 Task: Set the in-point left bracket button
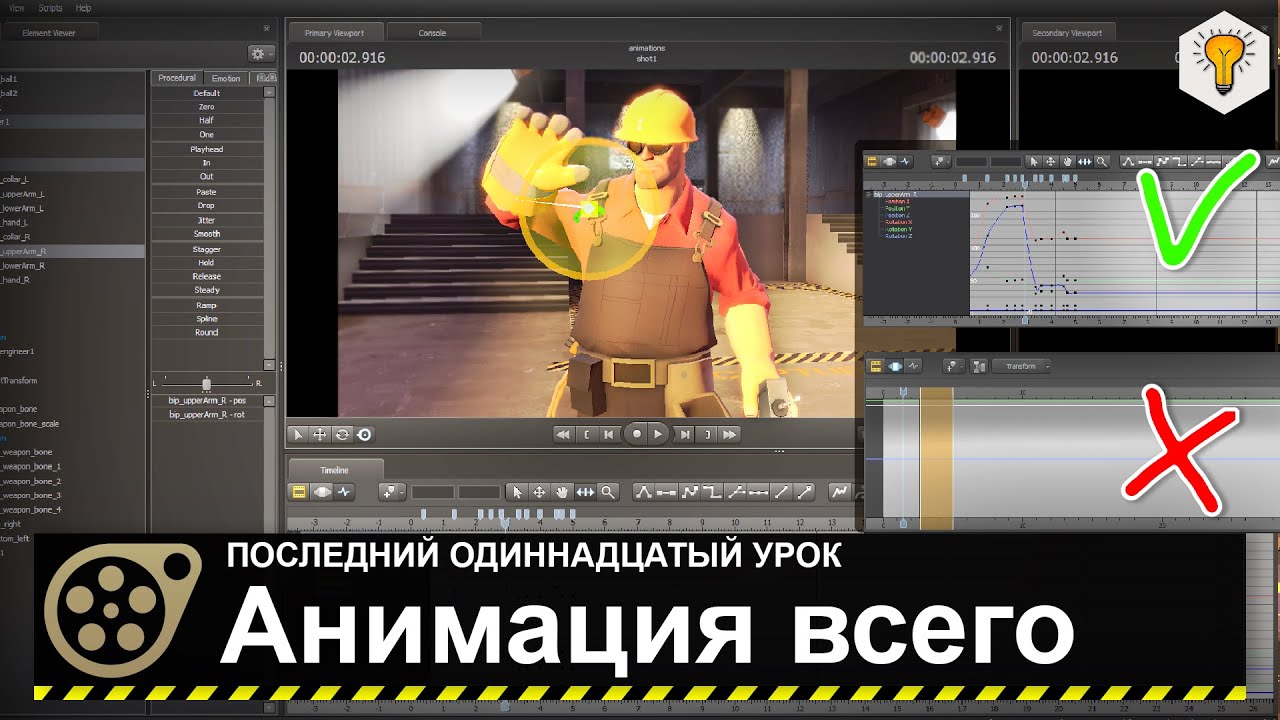[586, 434]
